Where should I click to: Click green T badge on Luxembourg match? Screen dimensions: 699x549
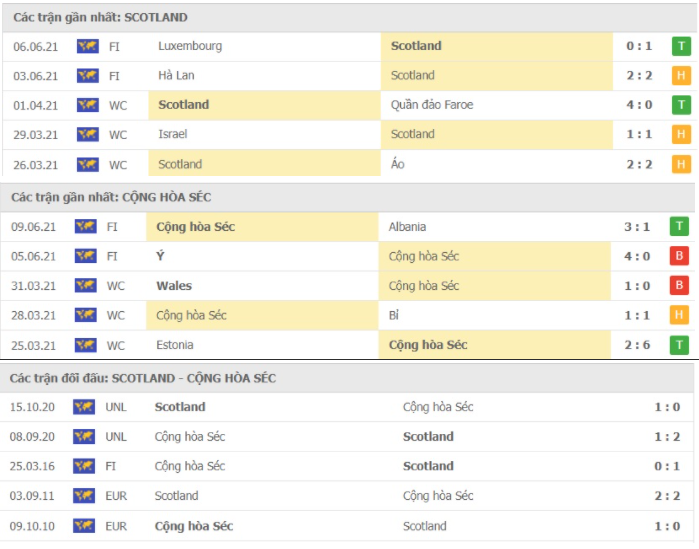(x=681, y=46)
